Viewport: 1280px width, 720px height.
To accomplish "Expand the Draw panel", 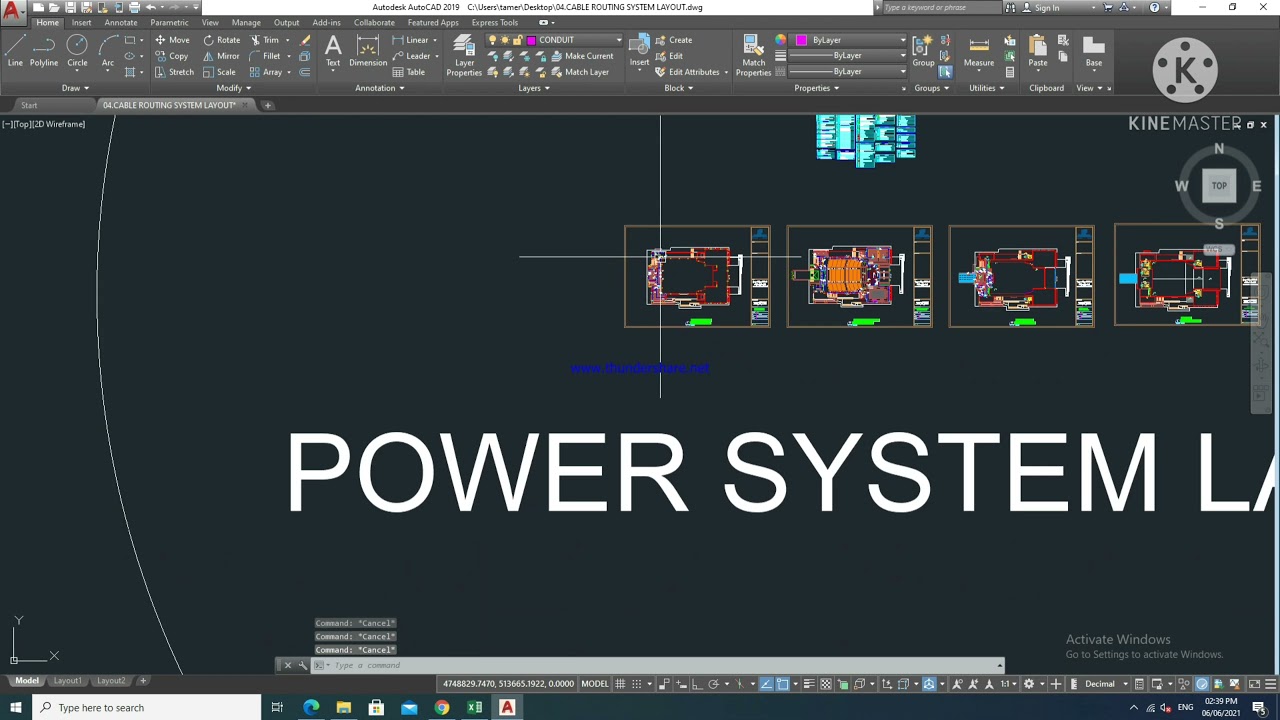I will (x=75, y=88).
